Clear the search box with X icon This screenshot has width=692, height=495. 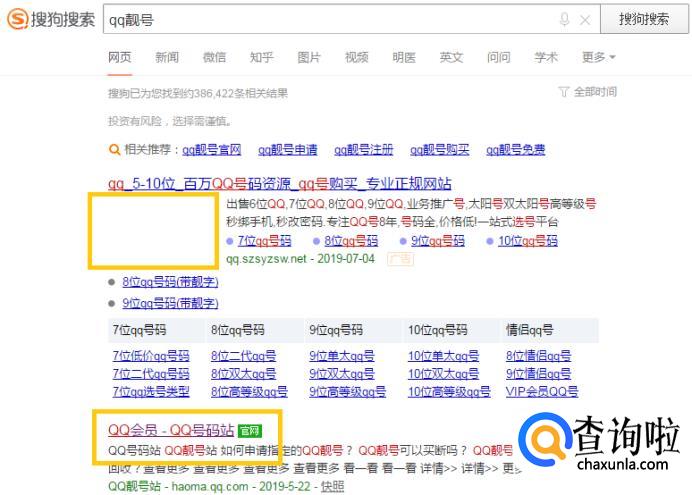click(585, 20)
